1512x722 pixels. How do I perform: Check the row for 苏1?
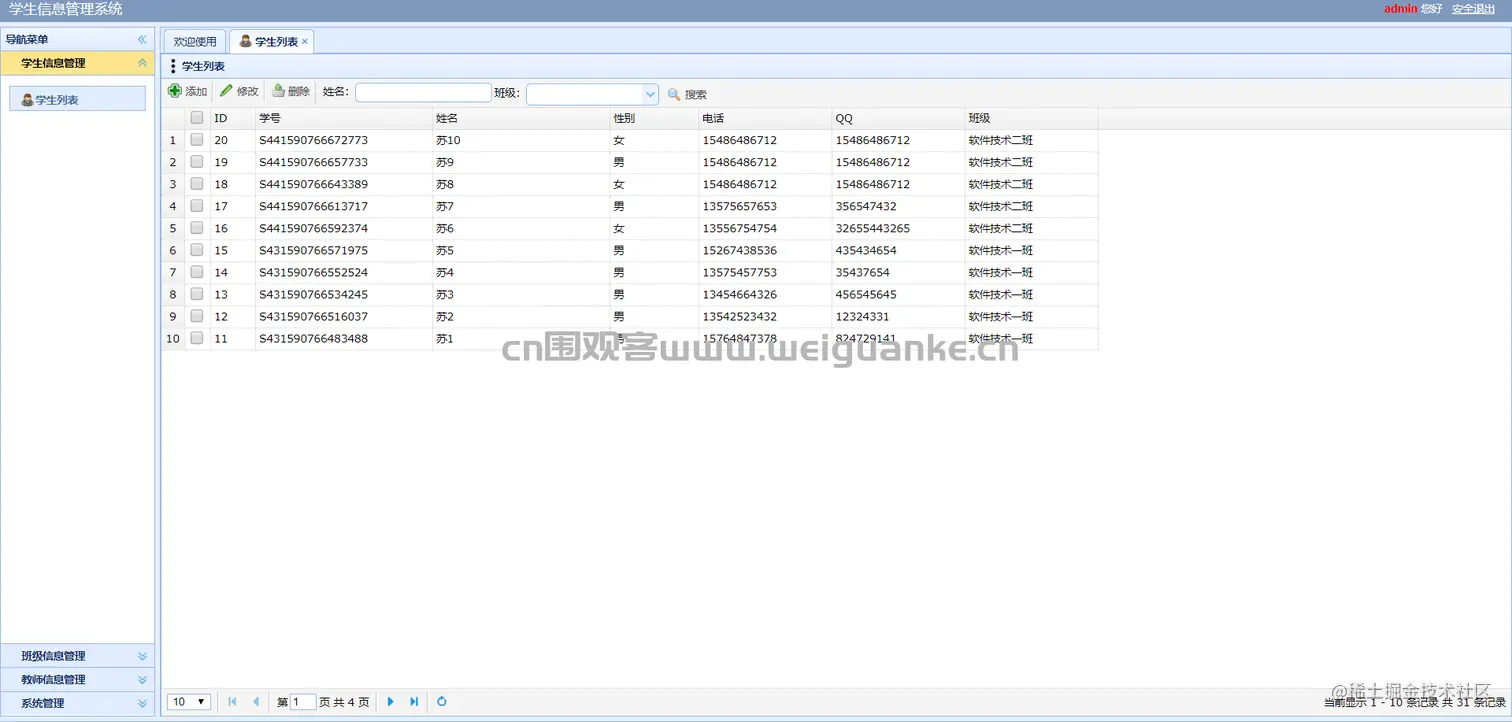[197, 338]
